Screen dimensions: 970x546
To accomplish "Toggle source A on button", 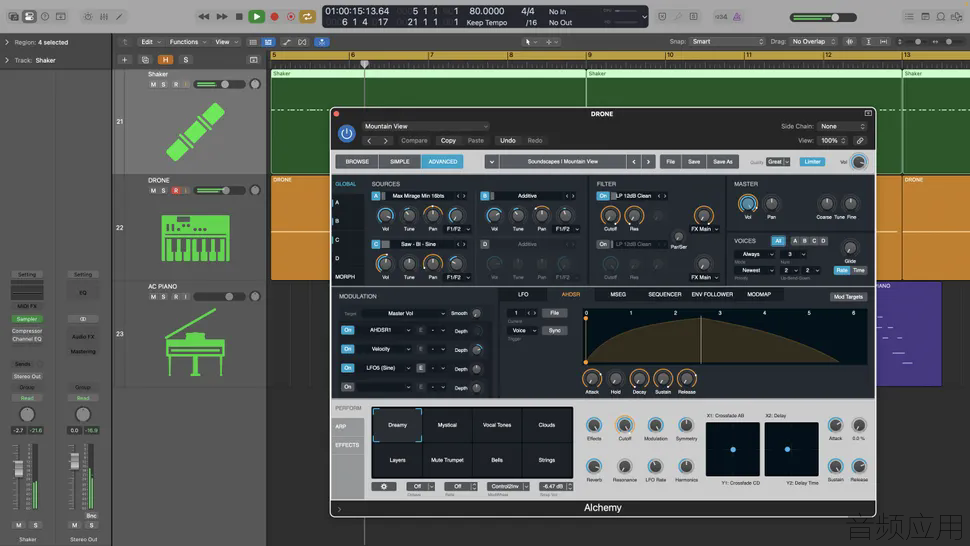I will (376, 196).
